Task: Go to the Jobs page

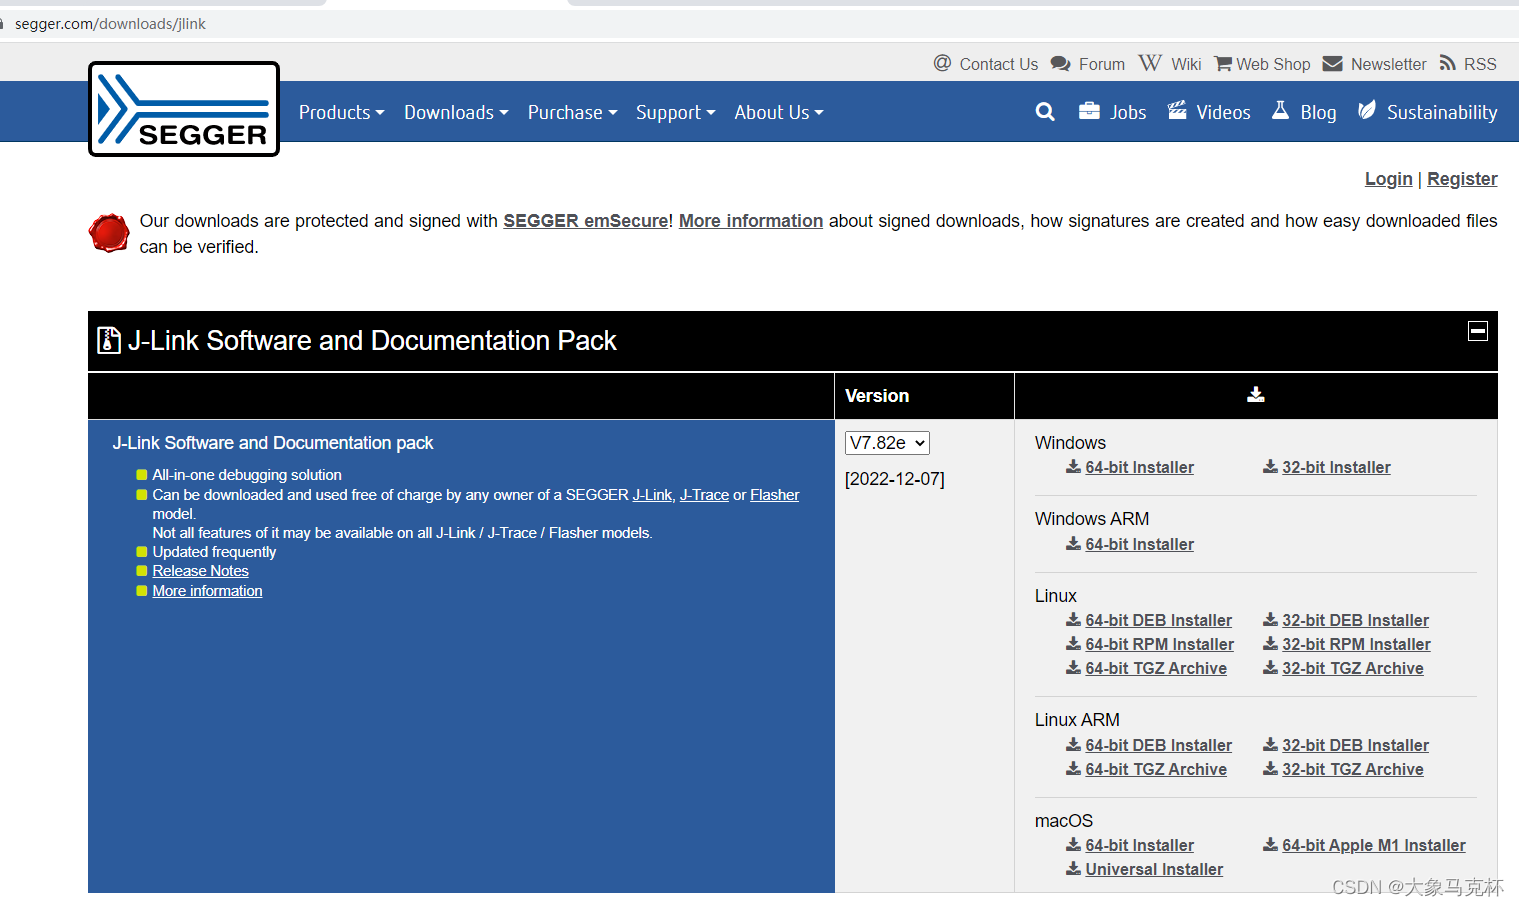Action: pyautogui.click(x=1128, y=113)
